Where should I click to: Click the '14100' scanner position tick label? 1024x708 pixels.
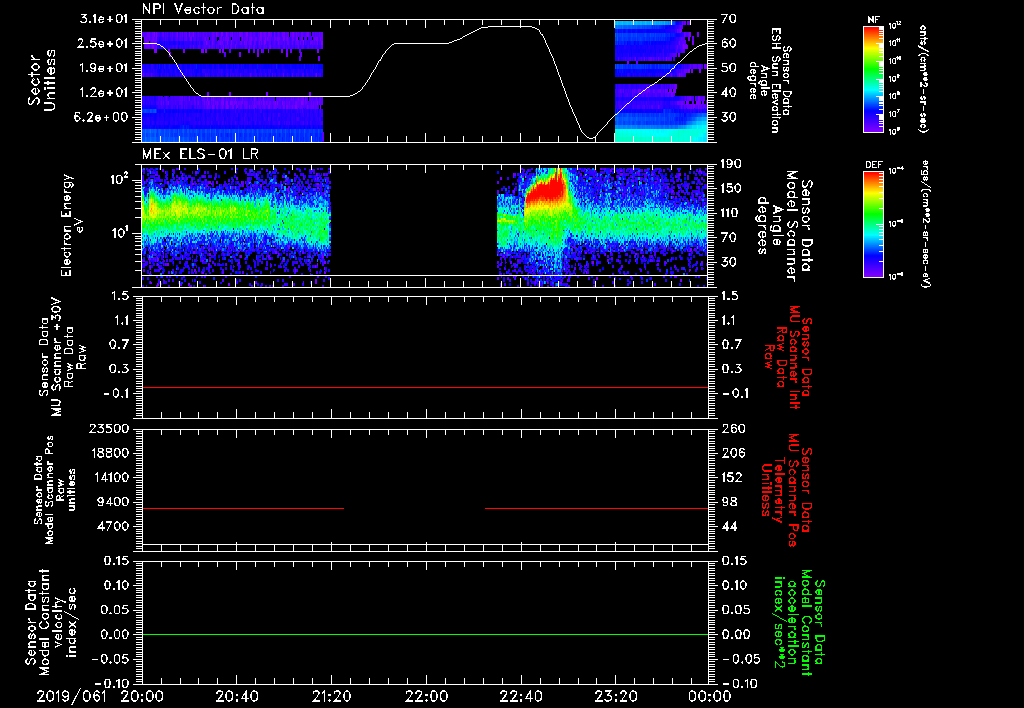(x=108, y=477)
